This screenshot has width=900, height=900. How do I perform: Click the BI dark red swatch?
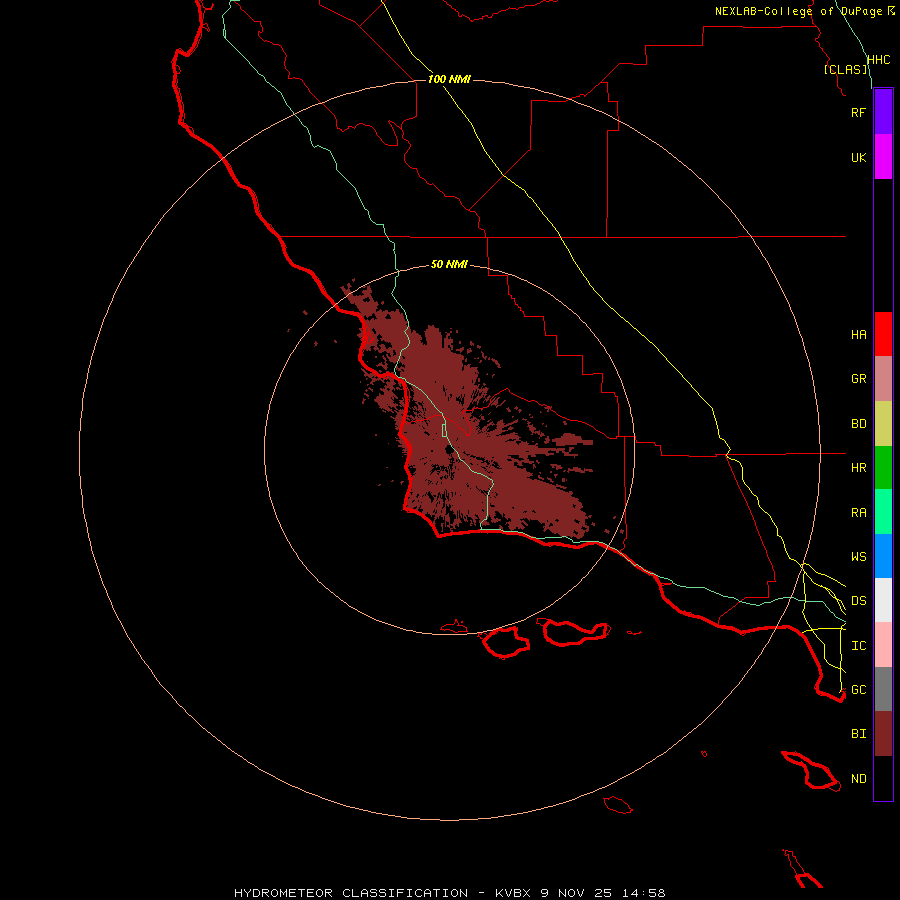click(x=883, y=734)
